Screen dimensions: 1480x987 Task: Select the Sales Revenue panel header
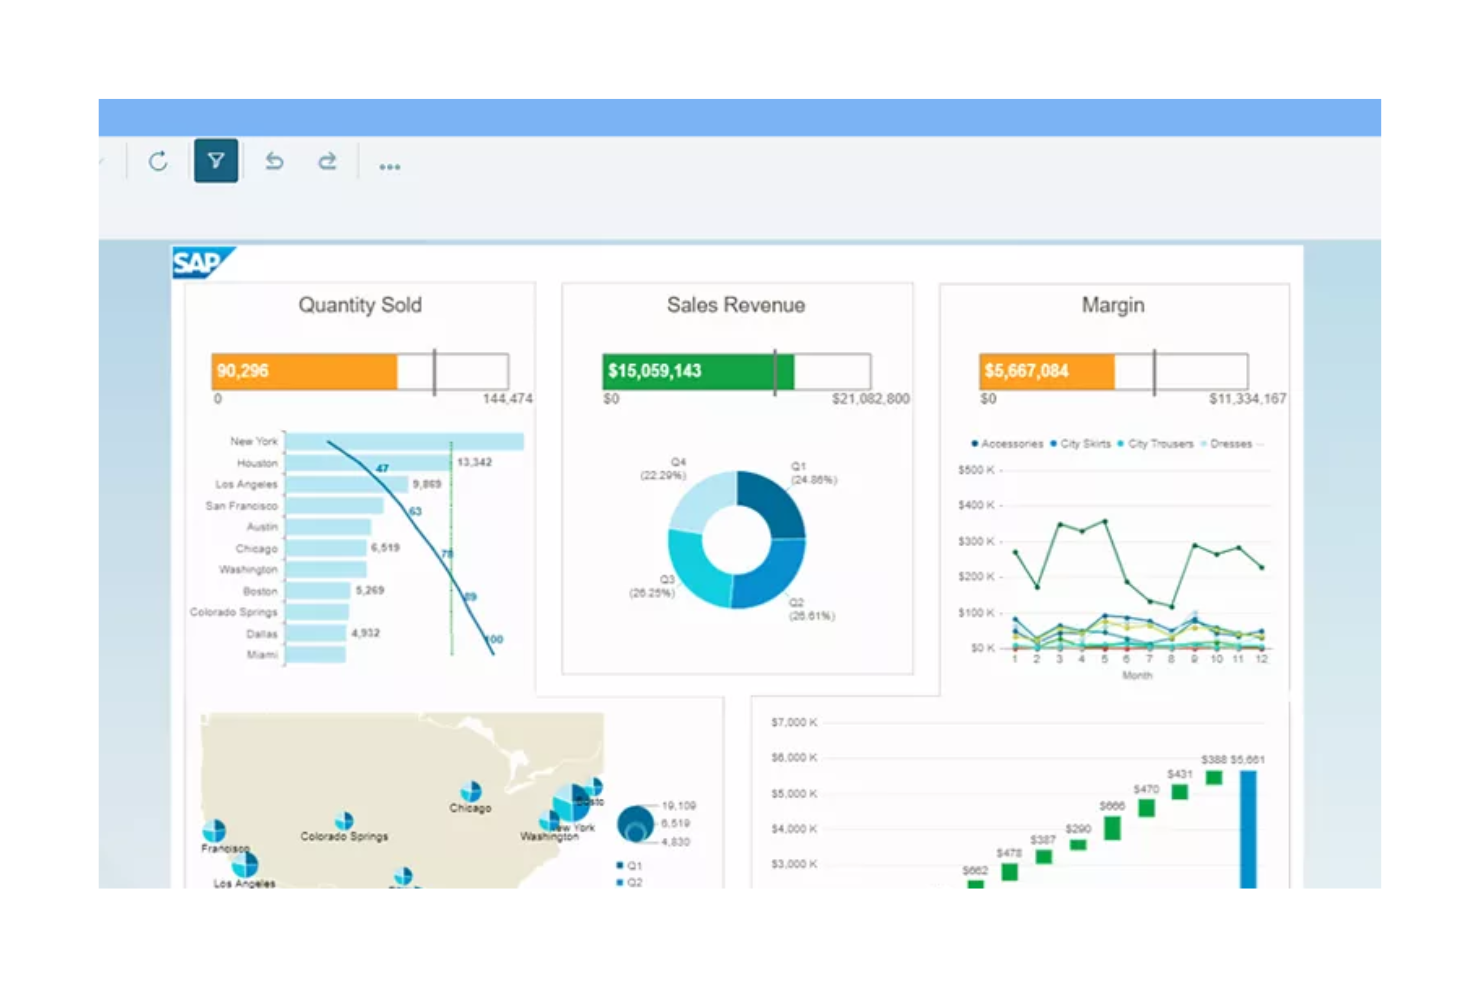pyautogui.click(x=737, y=305)
